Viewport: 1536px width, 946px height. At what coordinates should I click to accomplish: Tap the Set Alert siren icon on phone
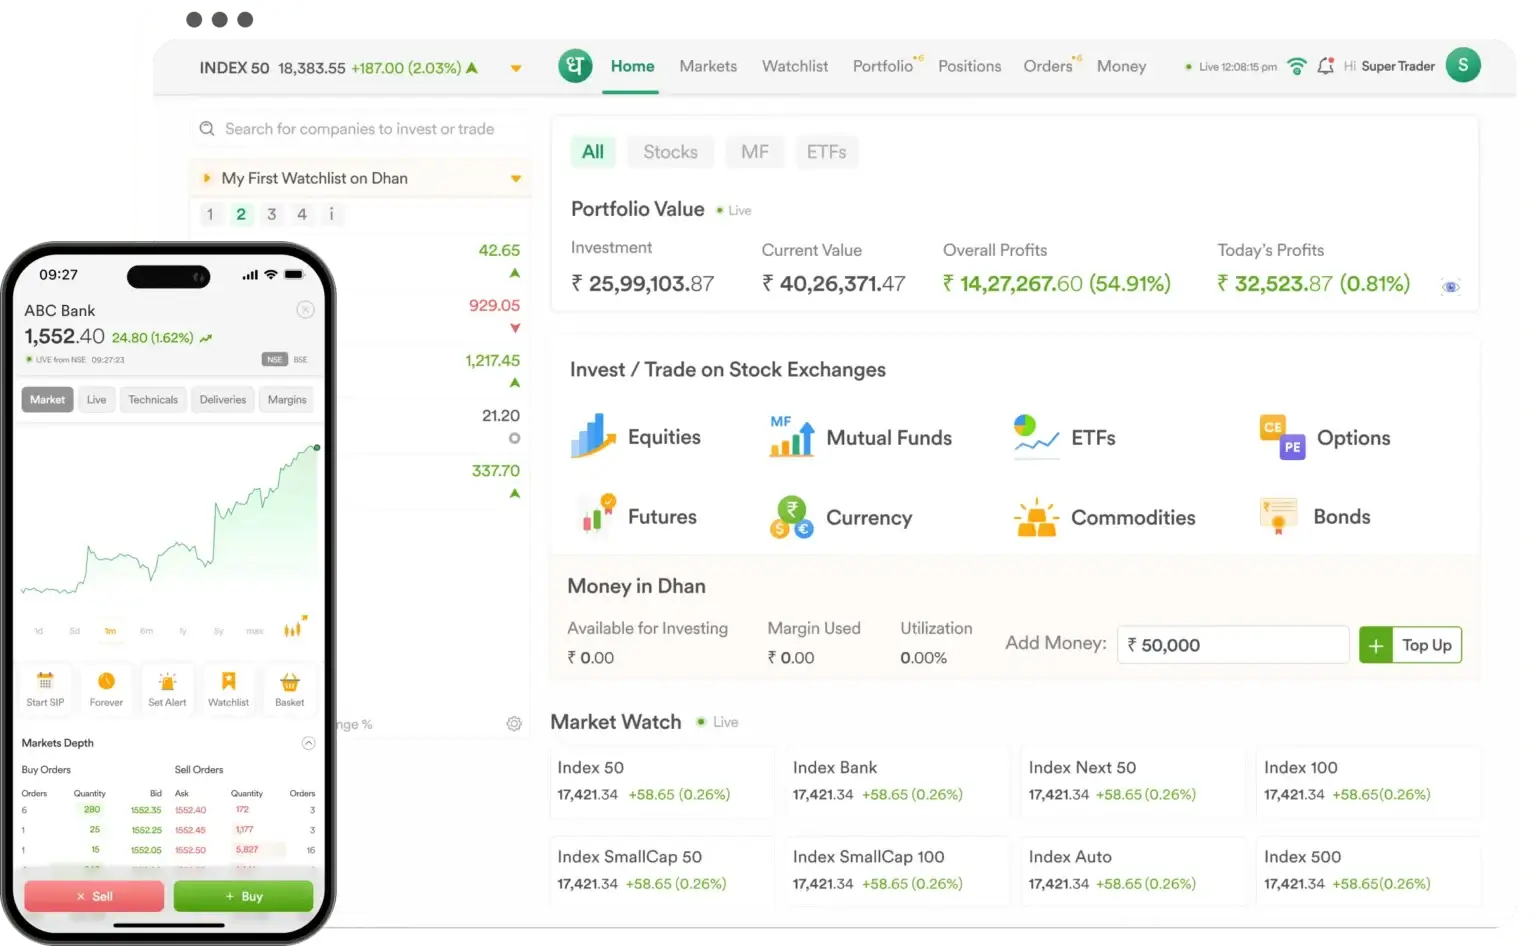pyautogui.click(x=167, y=689)
